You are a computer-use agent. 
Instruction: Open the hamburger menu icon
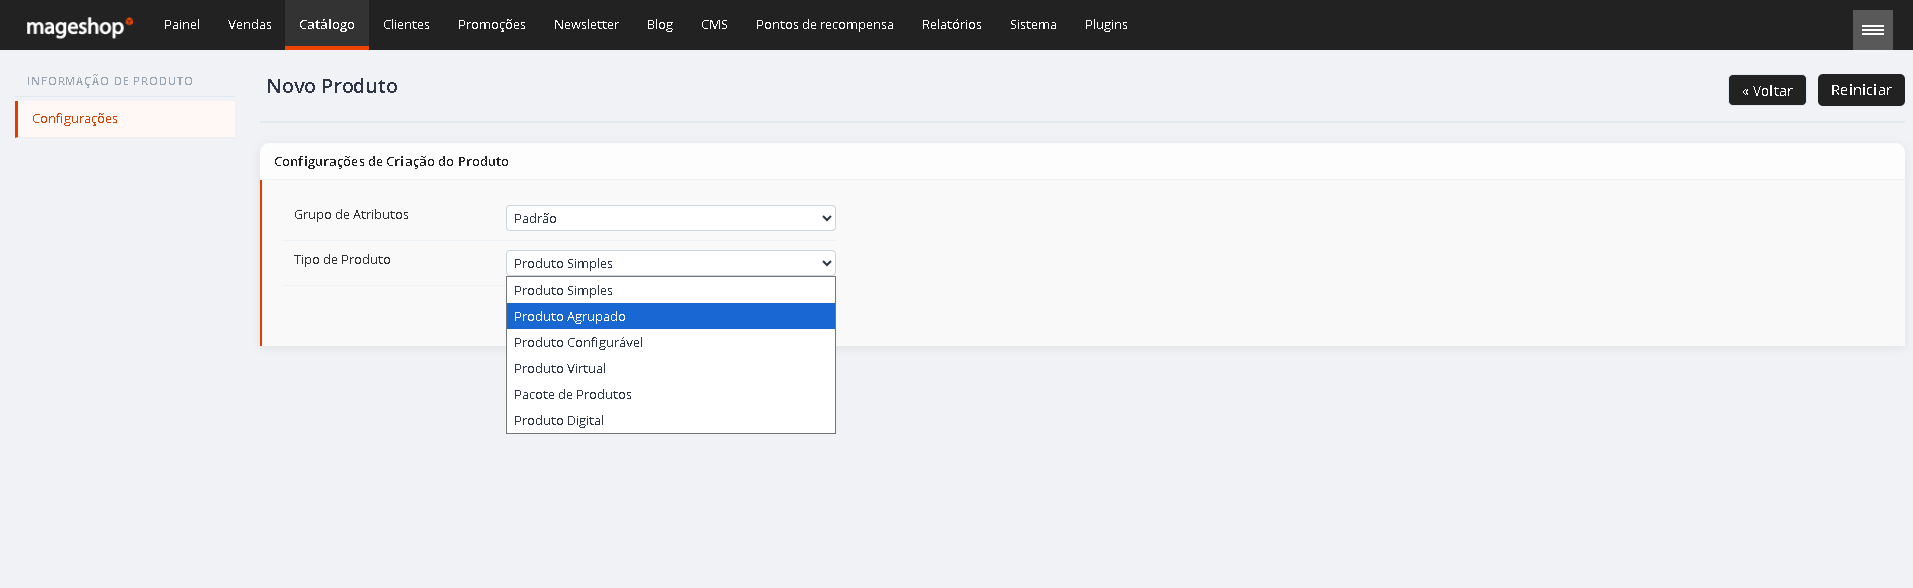[1873, 30]
